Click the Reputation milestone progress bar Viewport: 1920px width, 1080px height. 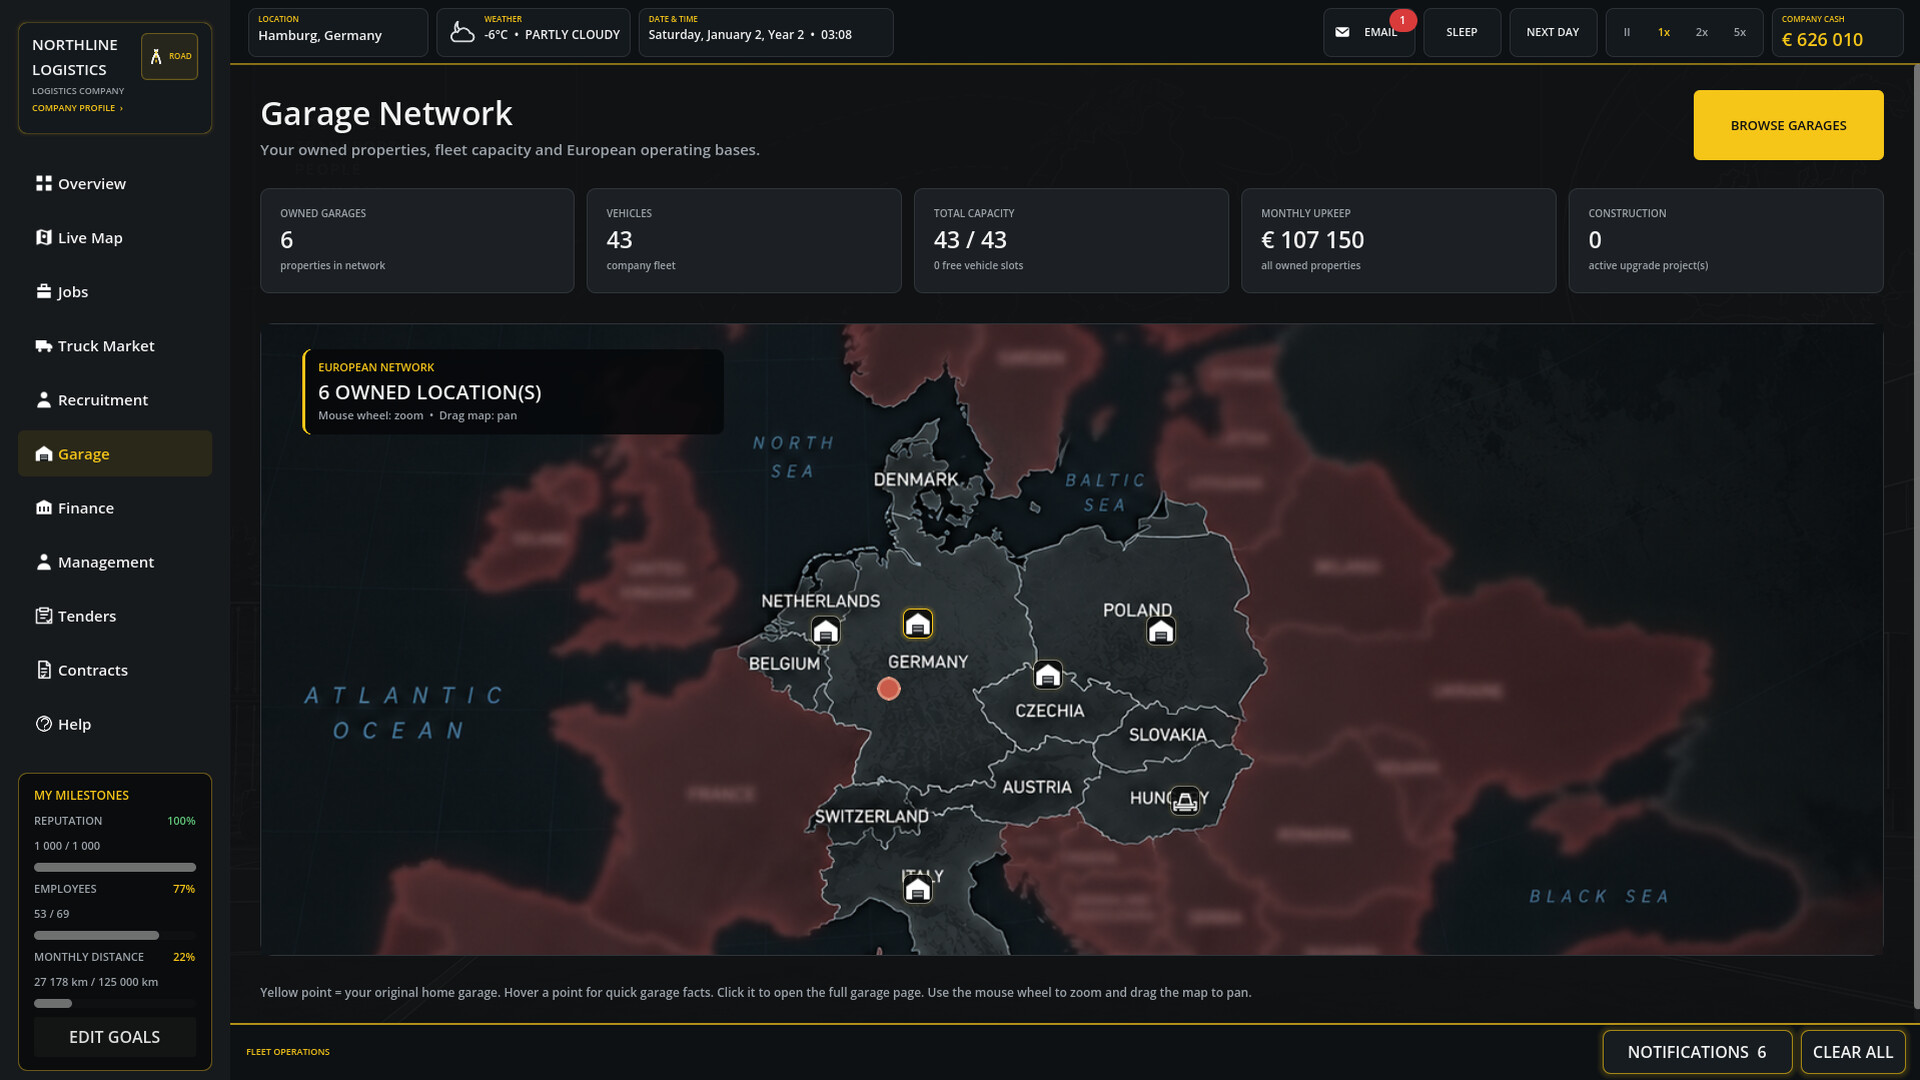(x=115, y=867)
